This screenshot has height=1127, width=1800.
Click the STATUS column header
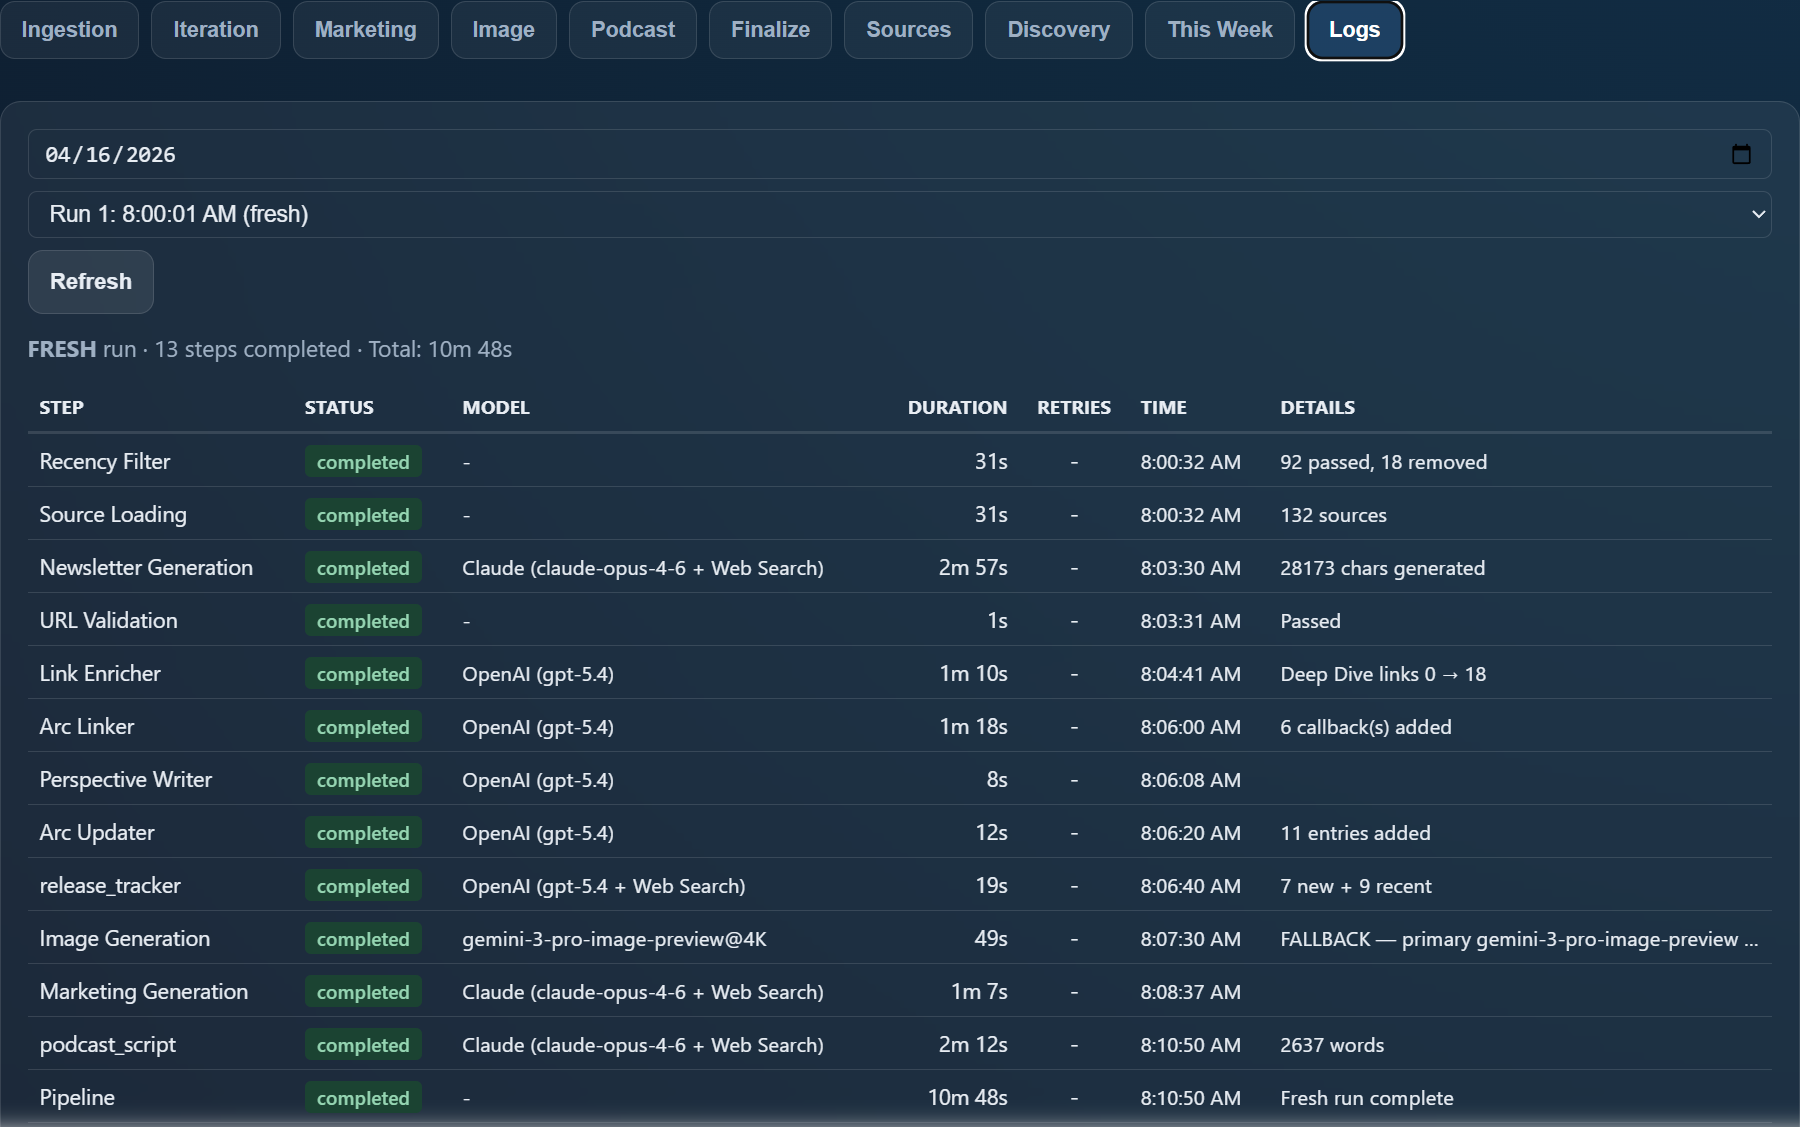tap(339, 407)
